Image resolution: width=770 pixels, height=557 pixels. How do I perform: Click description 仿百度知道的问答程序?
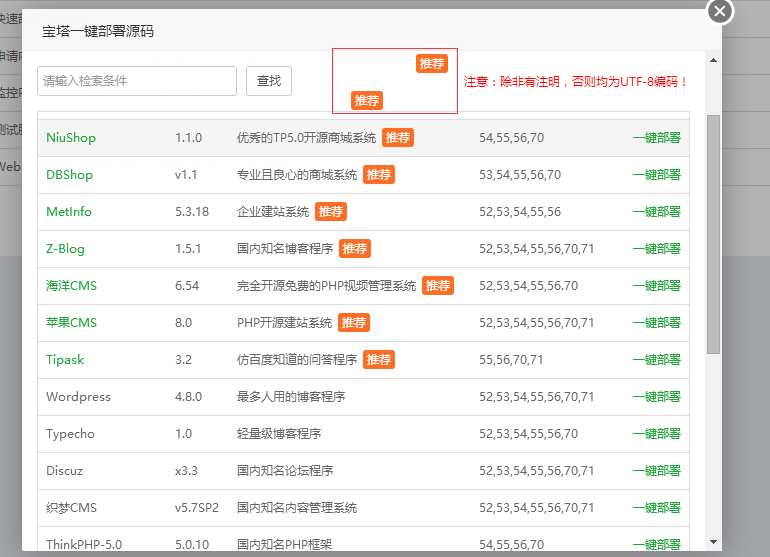(297, 360)
